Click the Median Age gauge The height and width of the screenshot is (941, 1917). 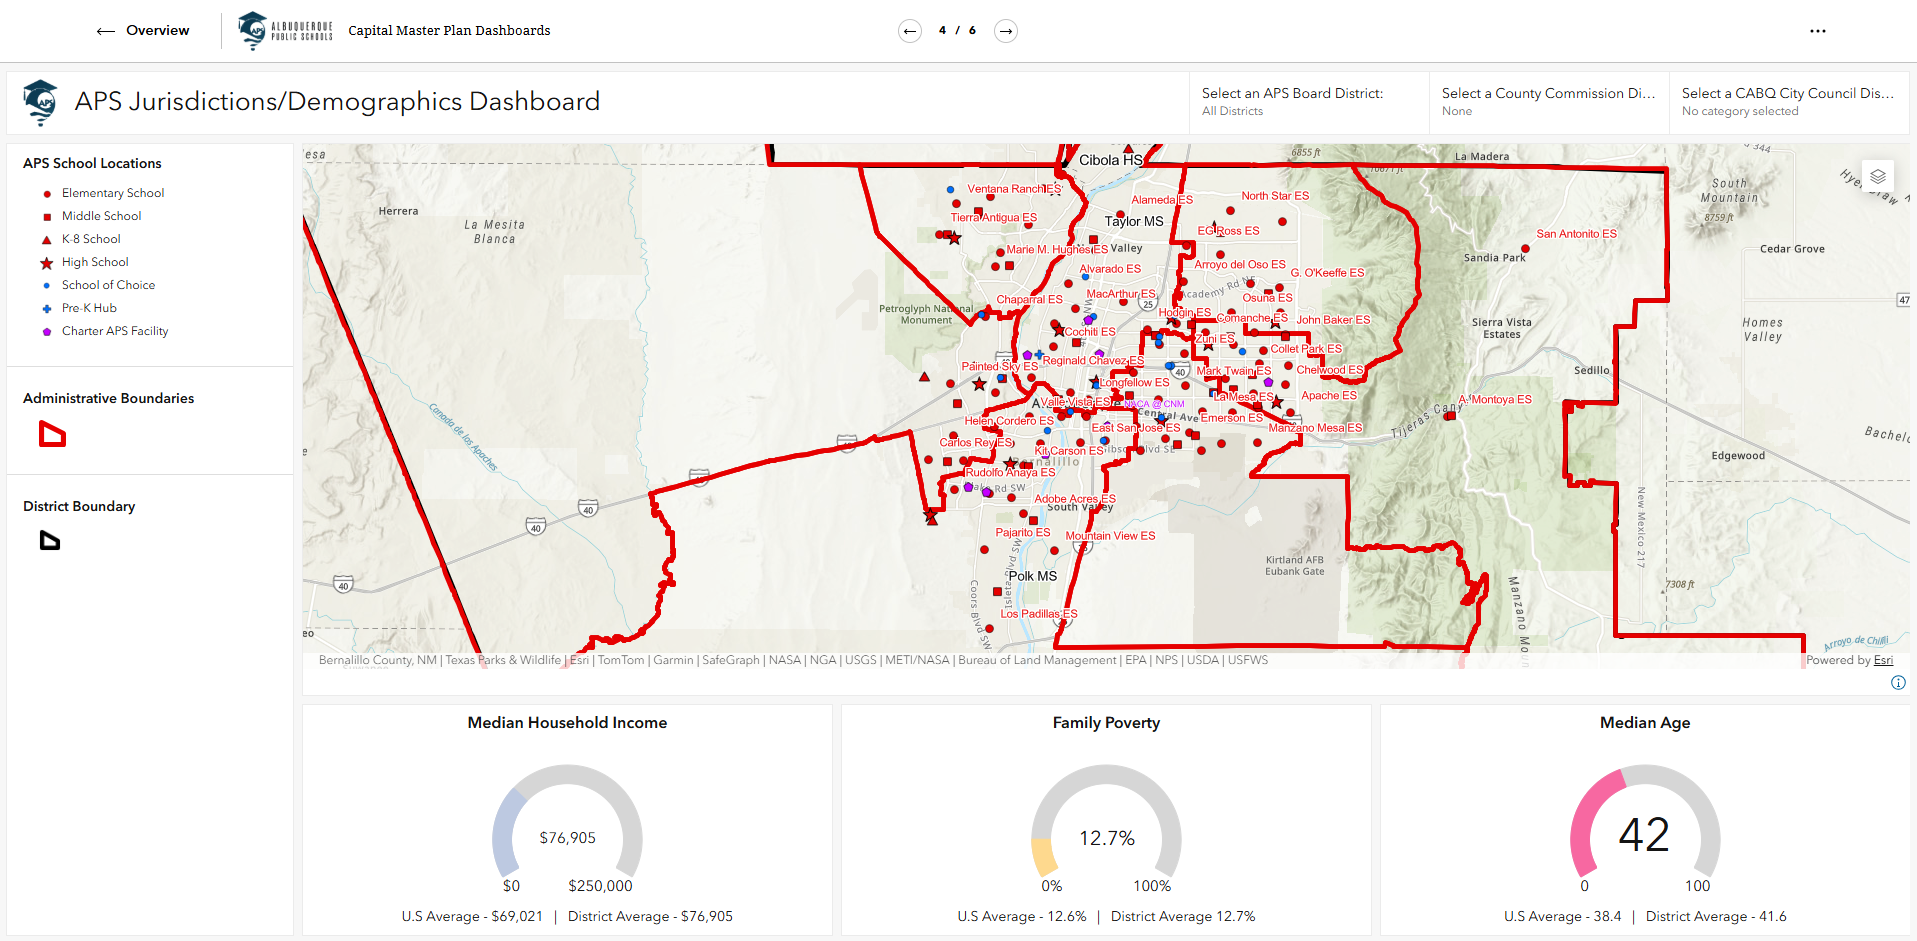(x=1645, y=822)
